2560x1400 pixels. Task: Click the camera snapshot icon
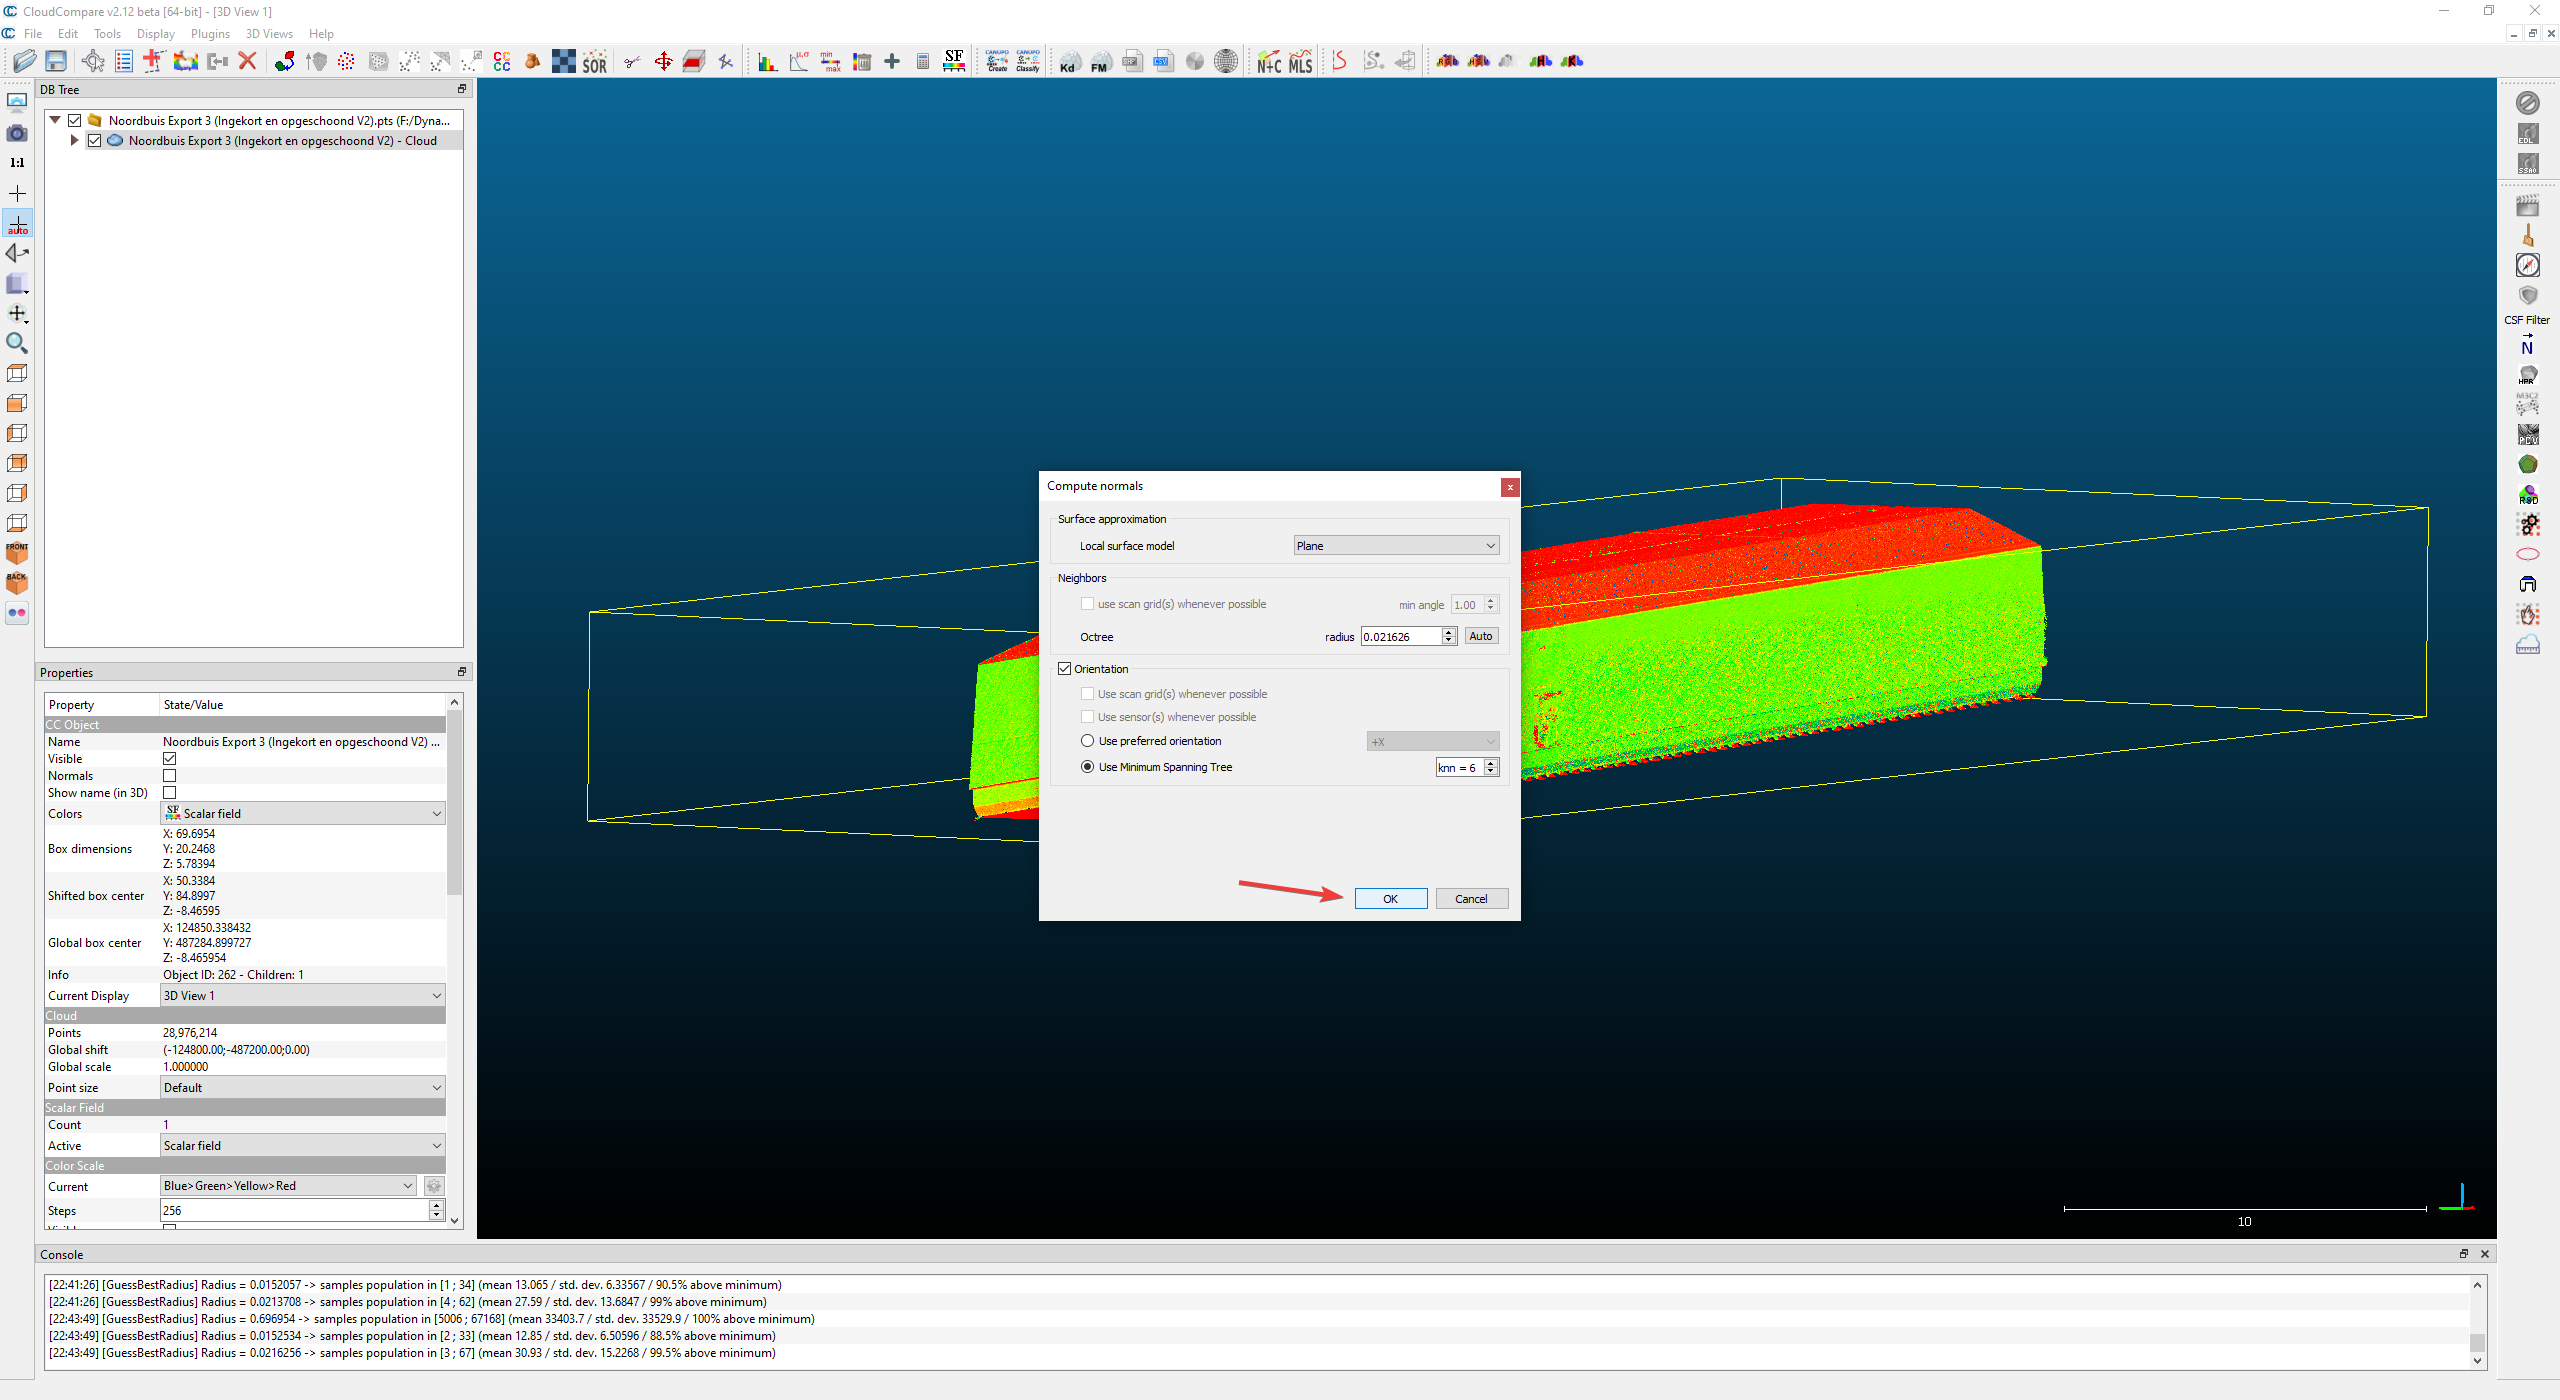click(17, 133)
